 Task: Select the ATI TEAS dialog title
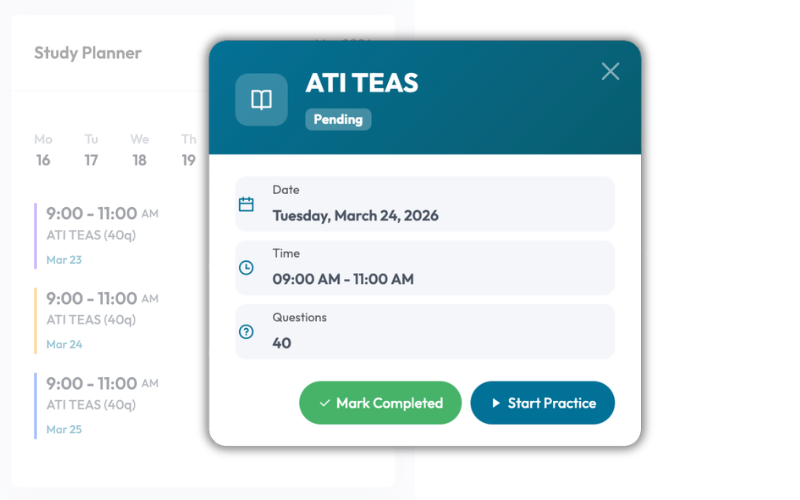click(362, 83)
